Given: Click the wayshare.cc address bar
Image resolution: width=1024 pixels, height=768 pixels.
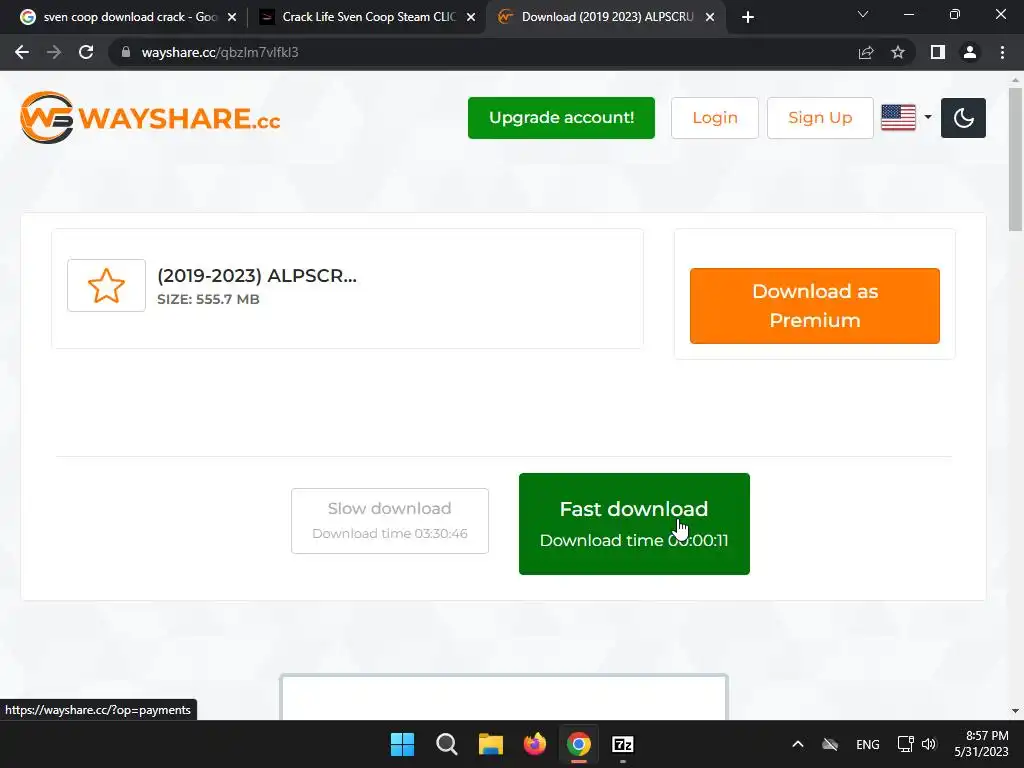Looking at the screenshot, I should pyautogui.click(x=483, y=52).
